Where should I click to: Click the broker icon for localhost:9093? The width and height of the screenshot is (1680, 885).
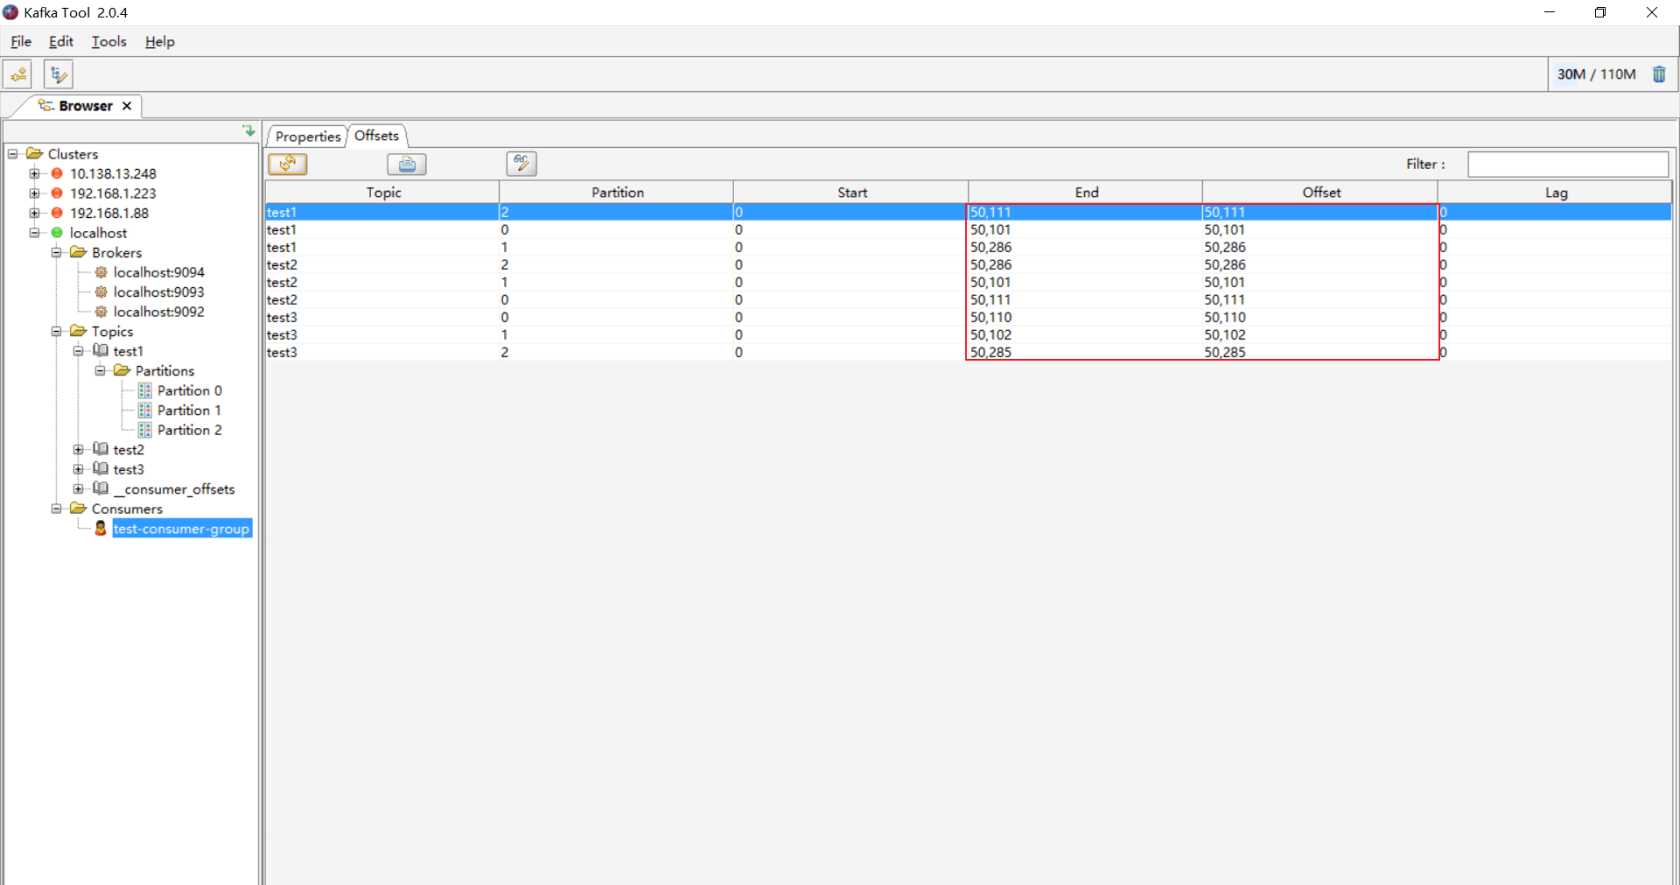(101, 292)
